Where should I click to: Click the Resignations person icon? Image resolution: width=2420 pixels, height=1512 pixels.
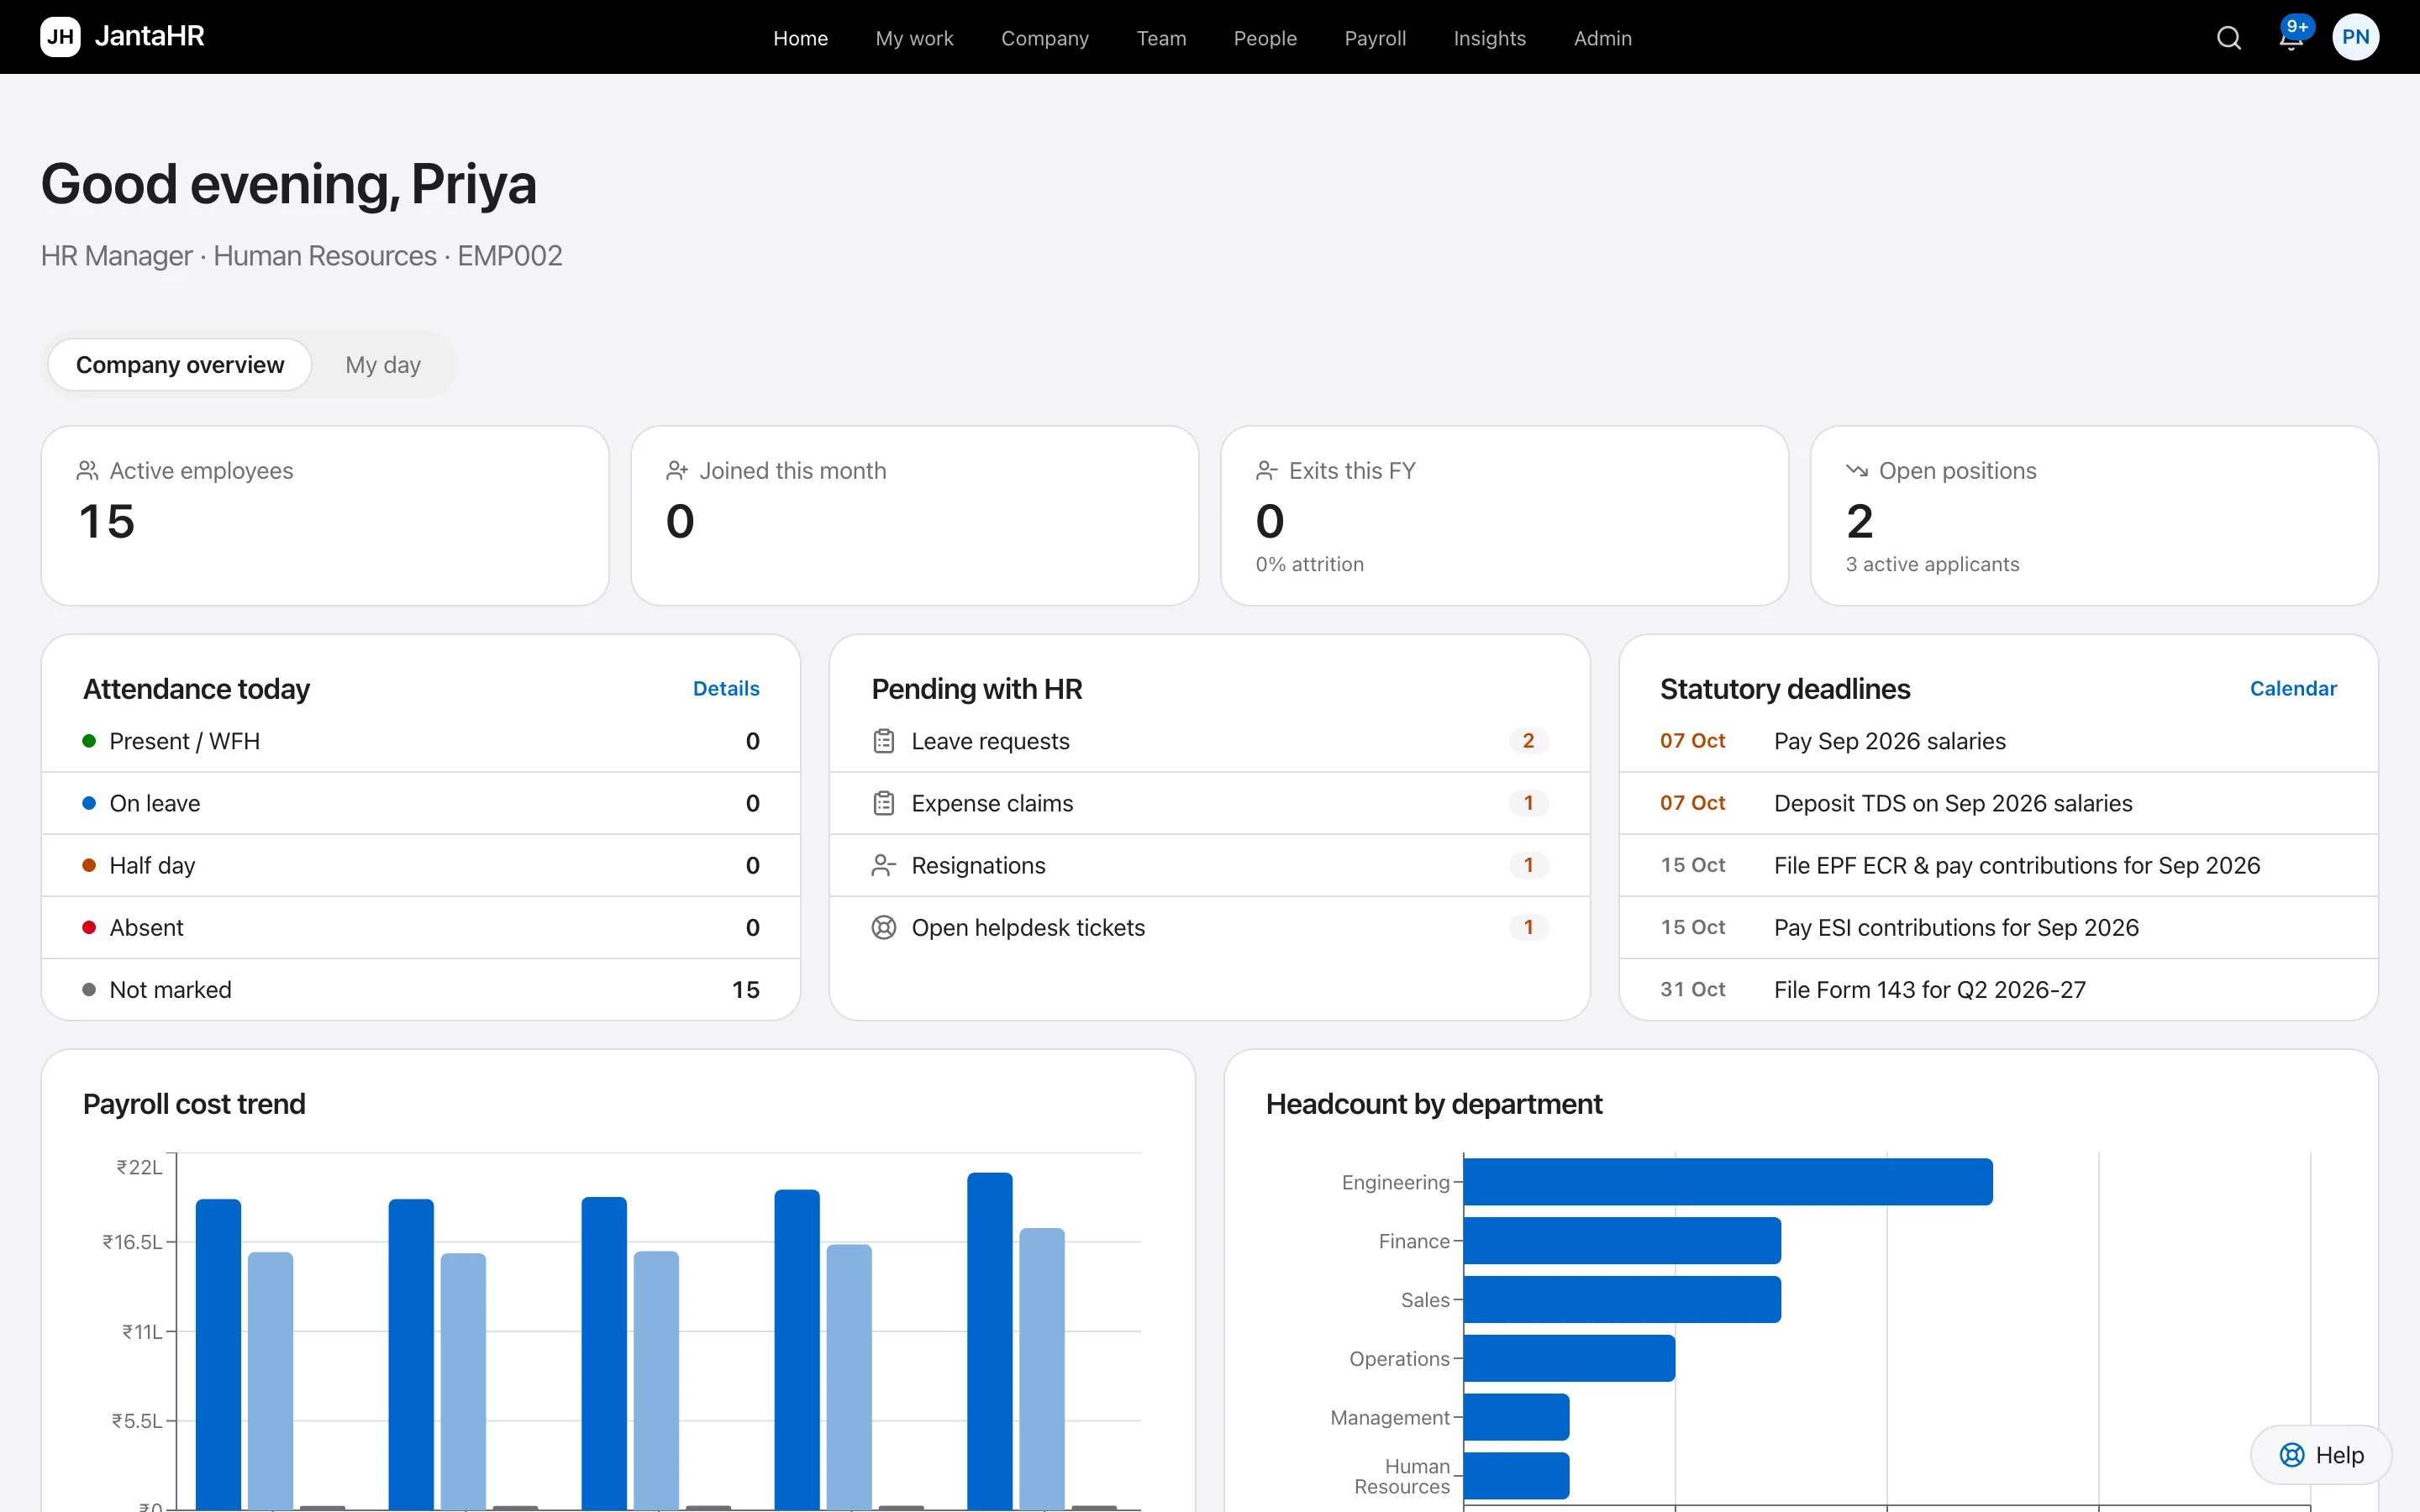pos(883,865)
